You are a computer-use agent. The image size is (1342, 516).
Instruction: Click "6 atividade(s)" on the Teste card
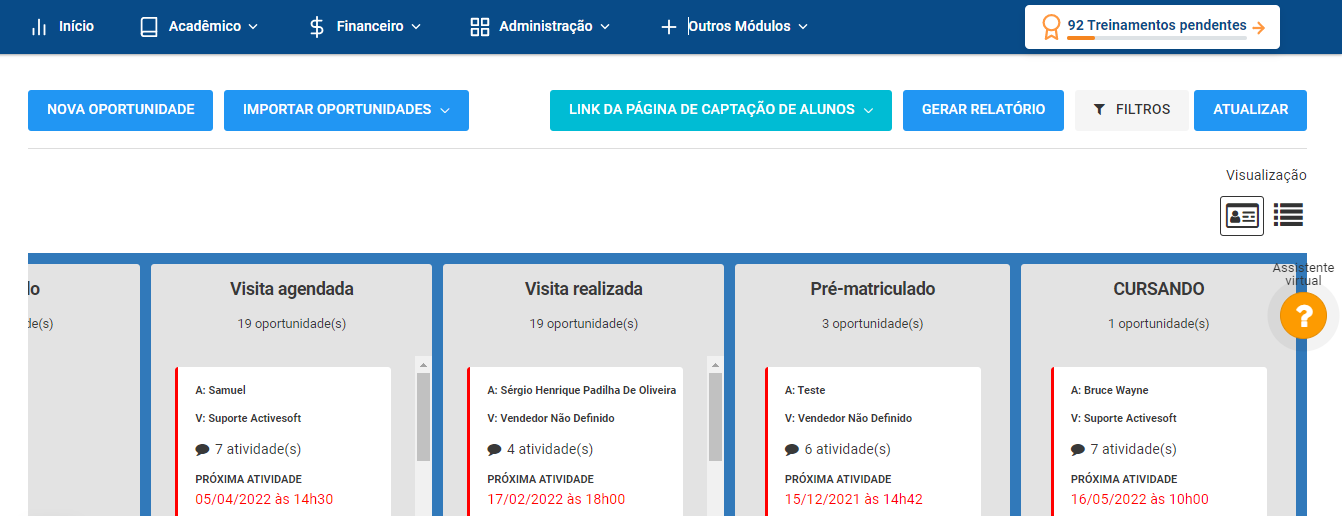[x=847, y=450]
